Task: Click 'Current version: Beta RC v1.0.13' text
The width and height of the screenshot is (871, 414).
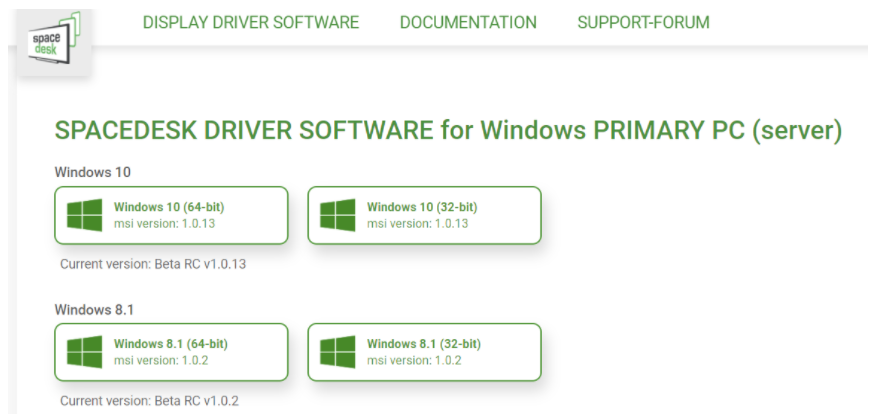Action: click(x=153, y=264)
